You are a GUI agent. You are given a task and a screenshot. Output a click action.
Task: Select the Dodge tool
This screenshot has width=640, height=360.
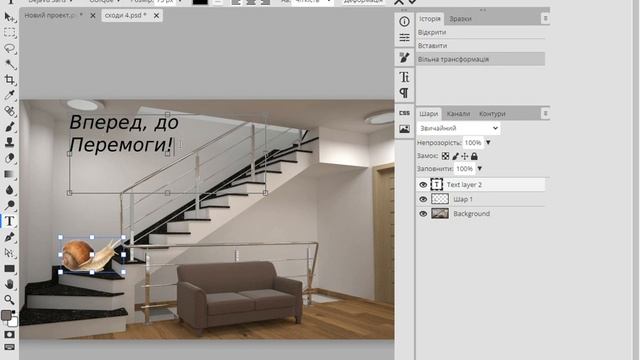[9, 205]
